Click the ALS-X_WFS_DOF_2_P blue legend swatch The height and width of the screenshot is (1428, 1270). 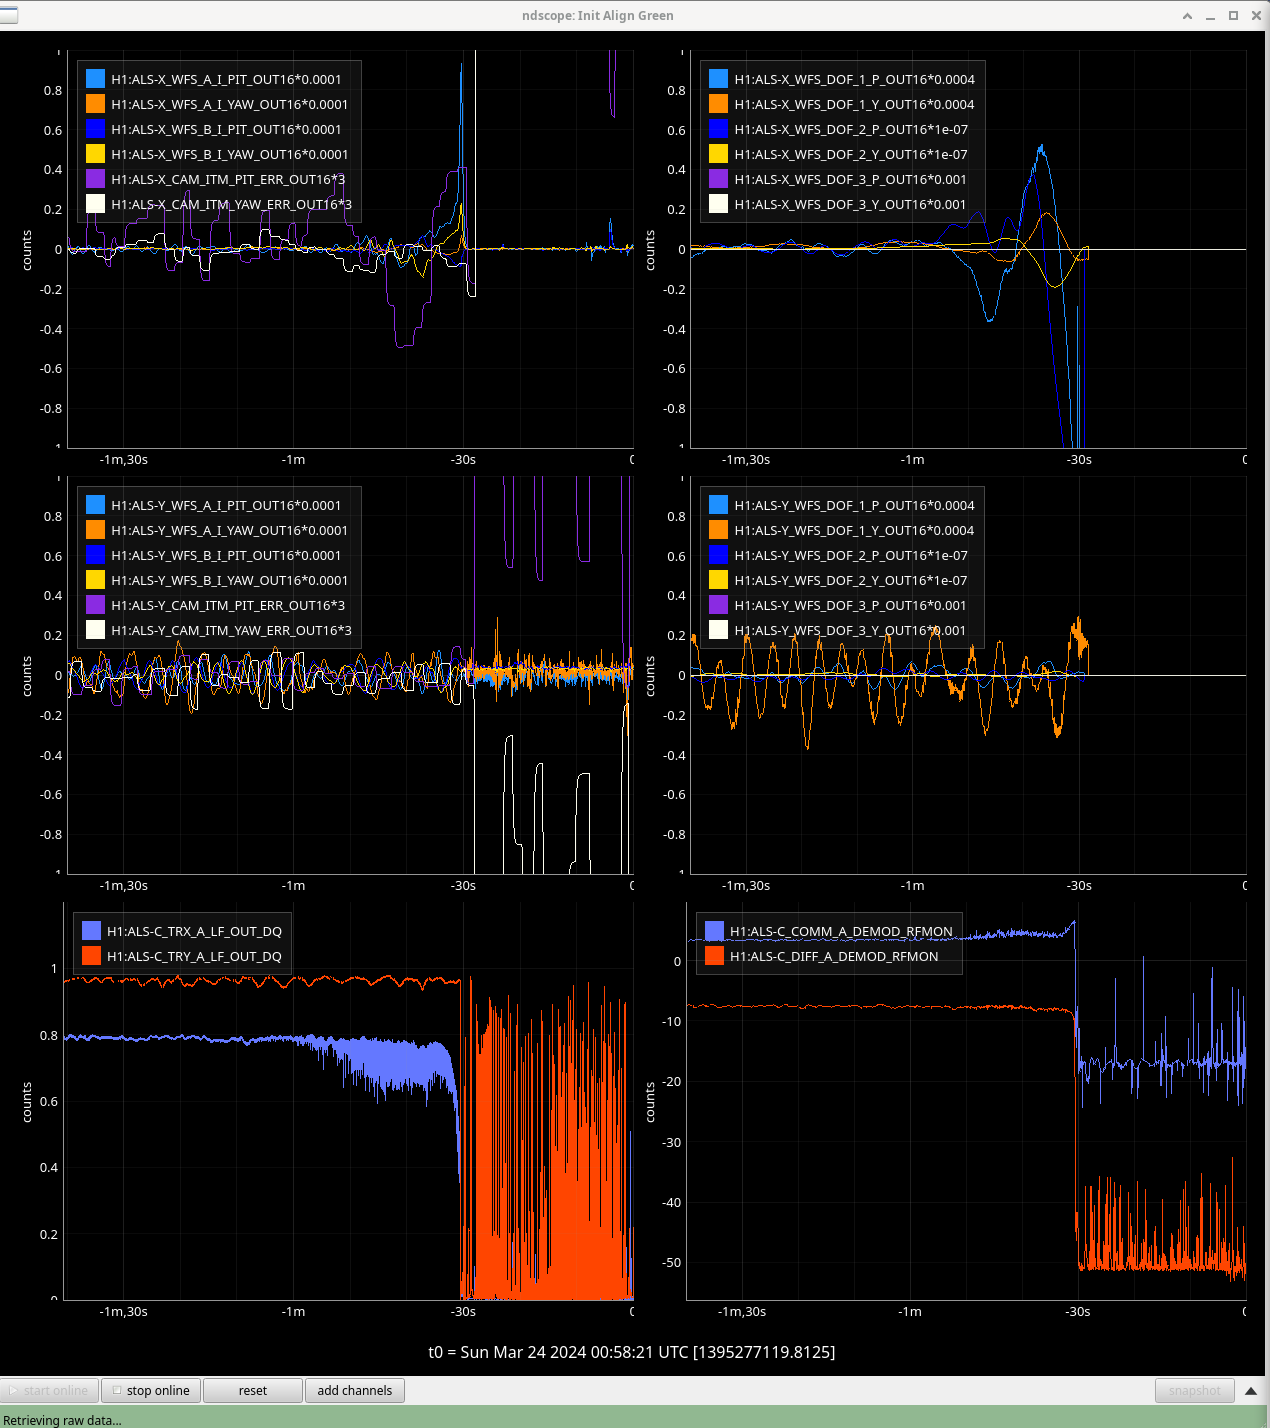coord(719,129)
